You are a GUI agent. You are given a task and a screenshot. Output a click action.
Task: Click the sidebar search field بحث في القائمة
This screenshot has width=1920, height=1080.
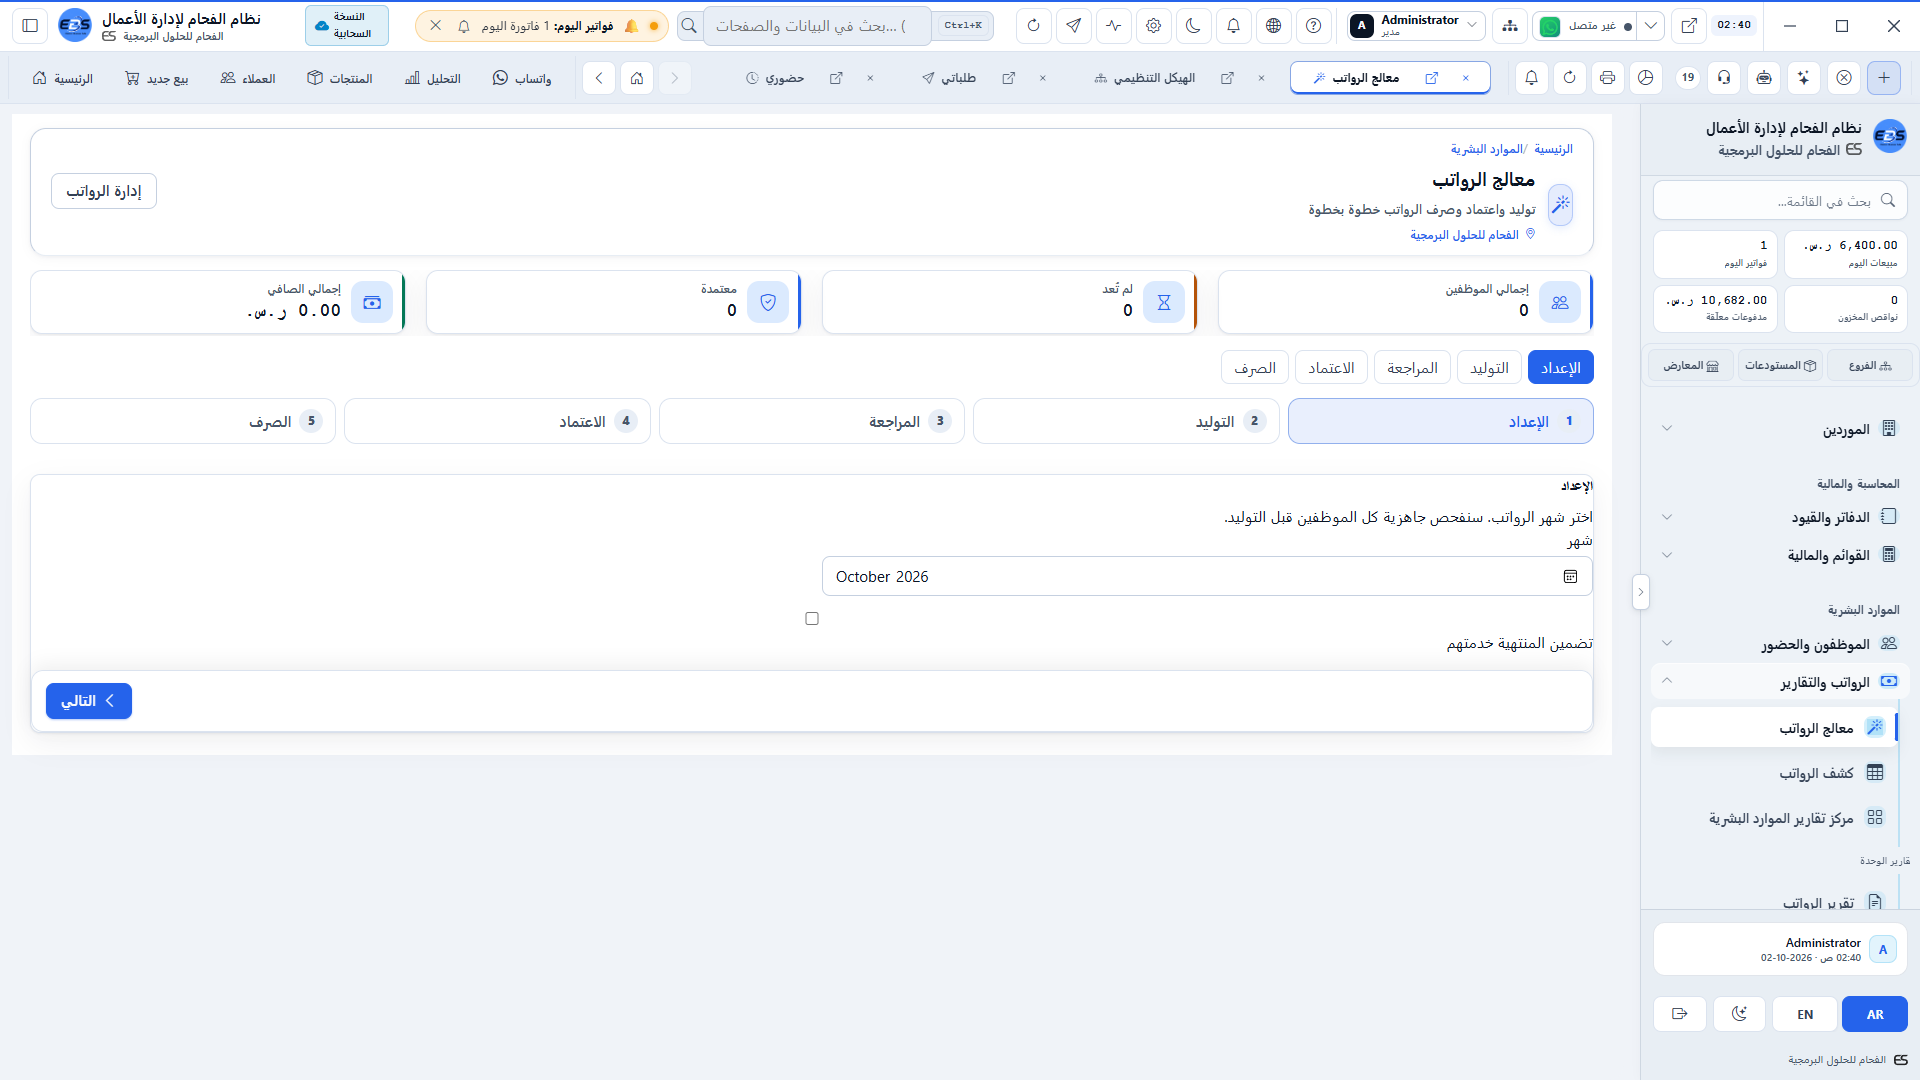click(x=1780, y=201)
